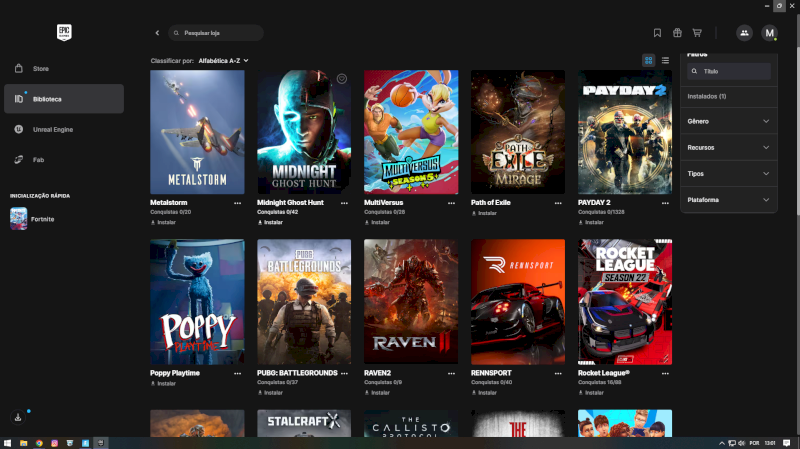Switch to list view
This screenshot has width=800, height=449.
[665, 60]
